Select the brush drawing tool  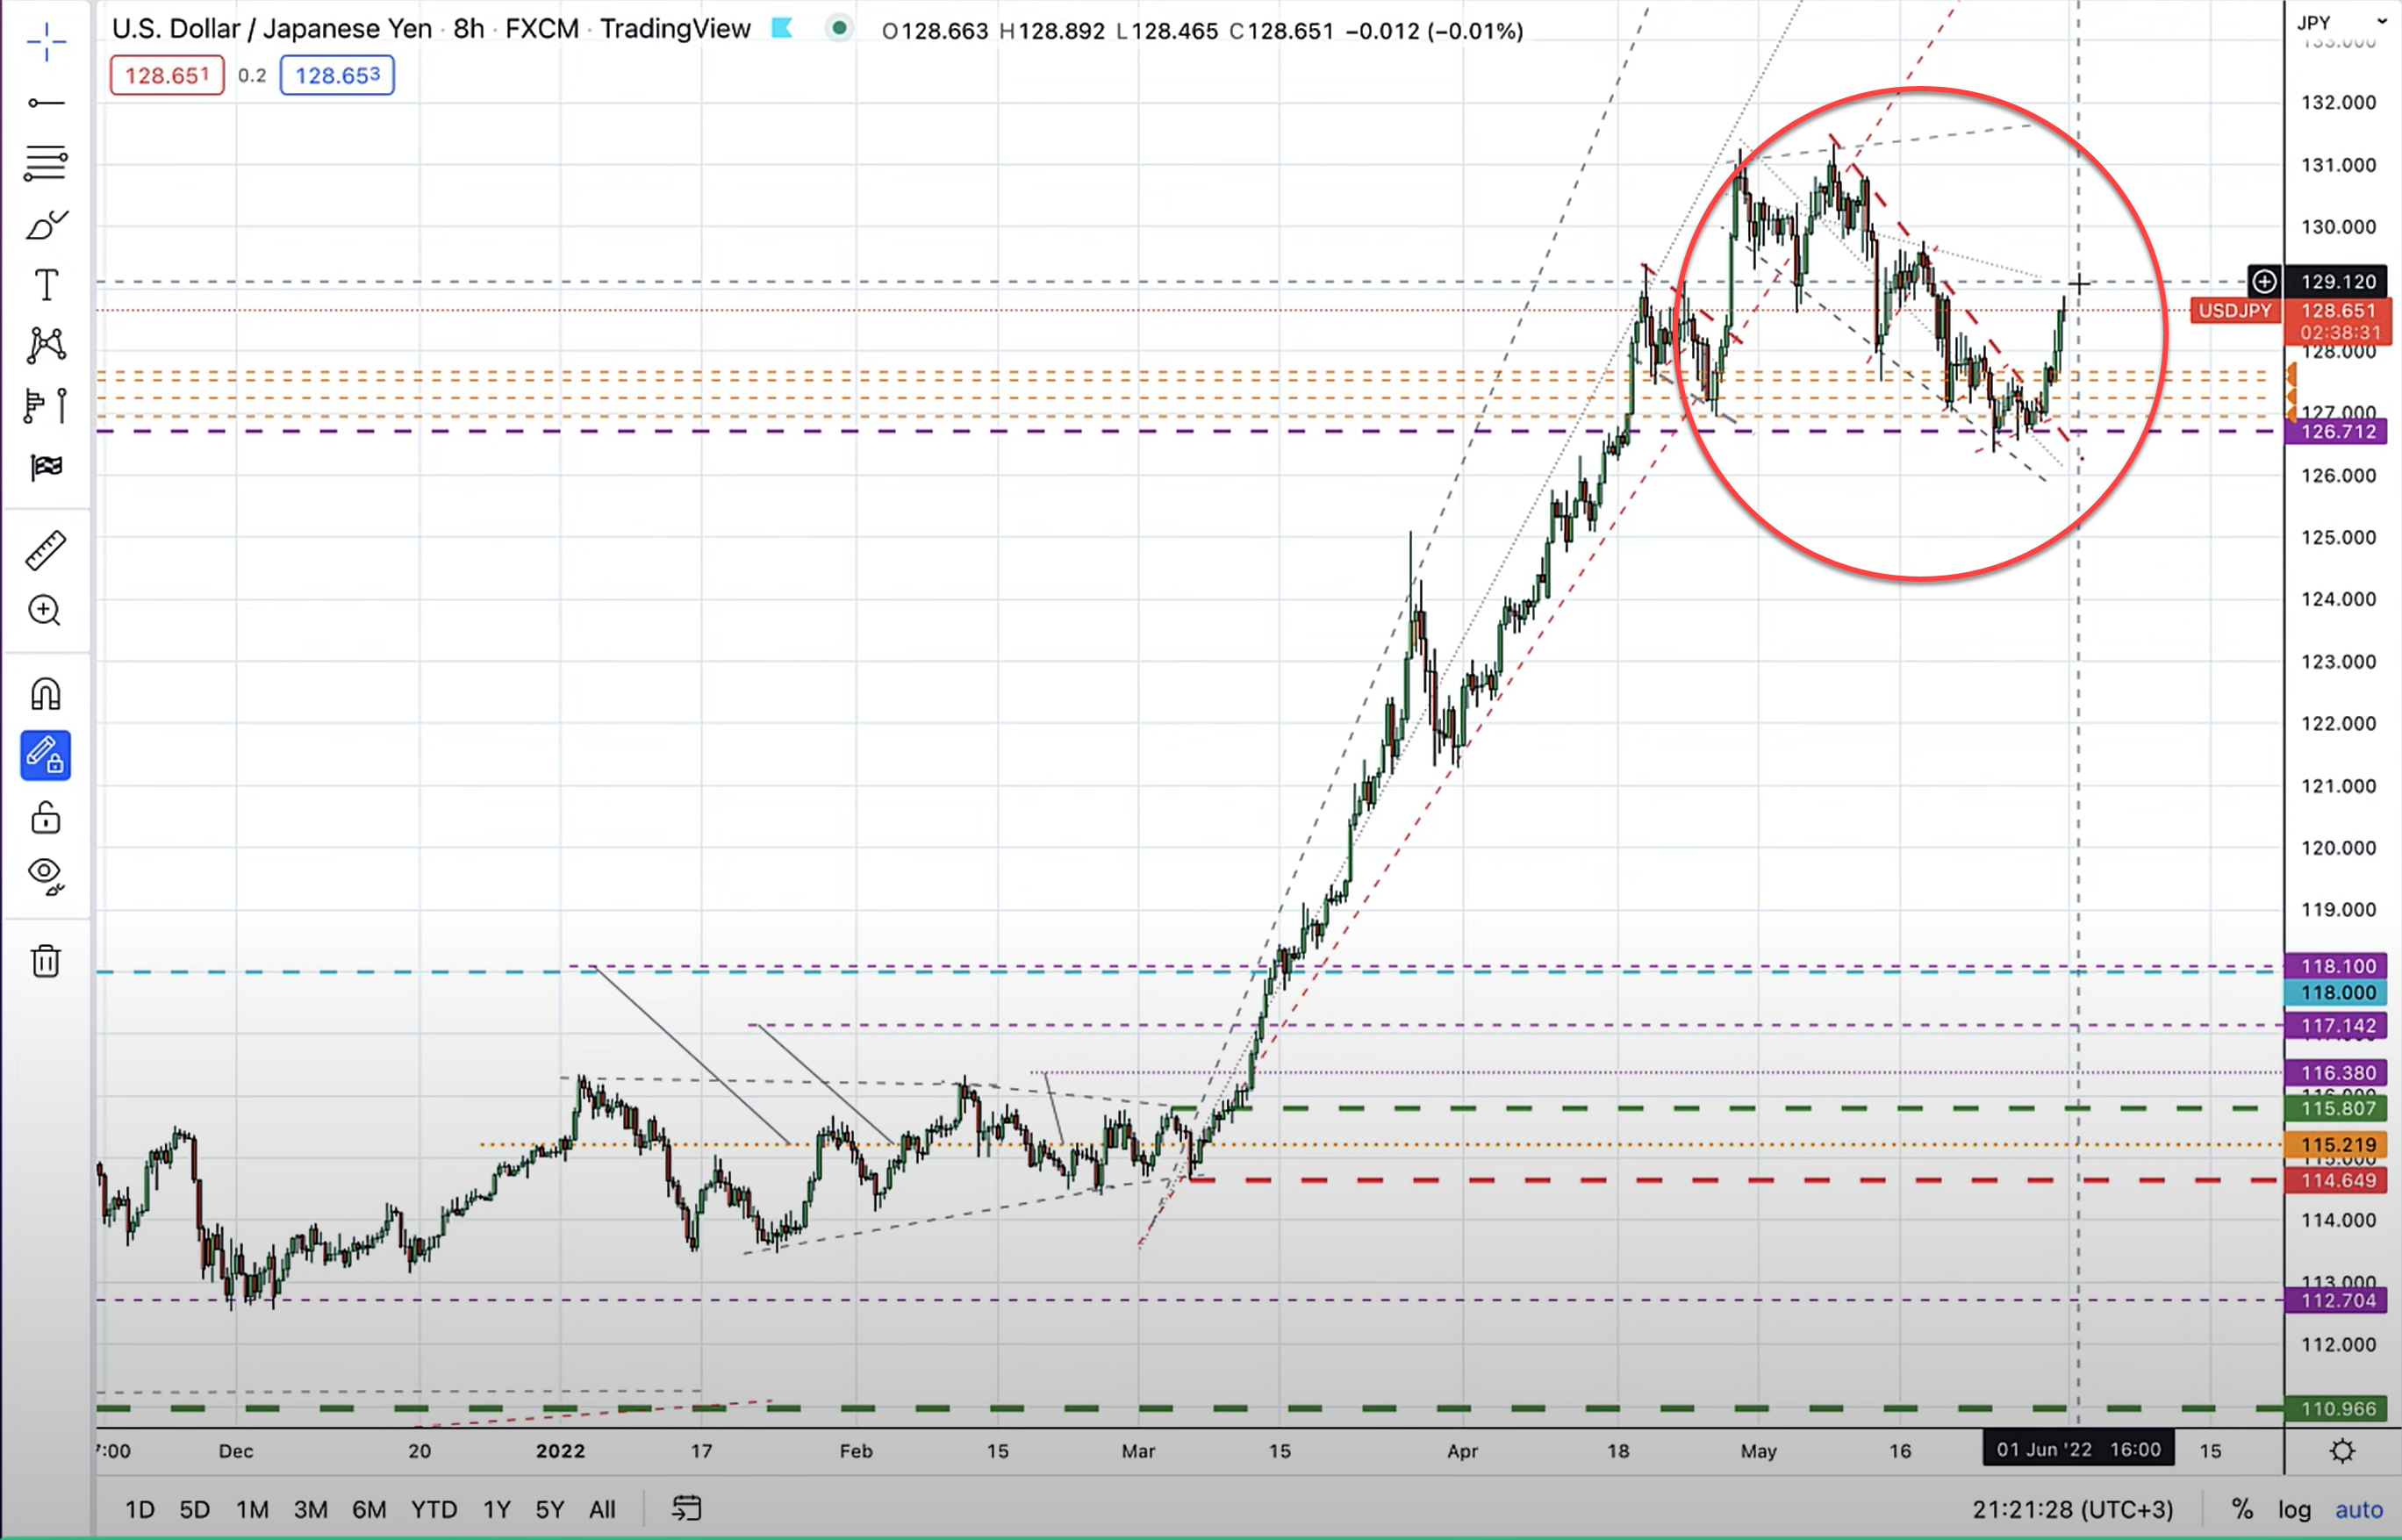pyautogui.click(x=46, y=225)
